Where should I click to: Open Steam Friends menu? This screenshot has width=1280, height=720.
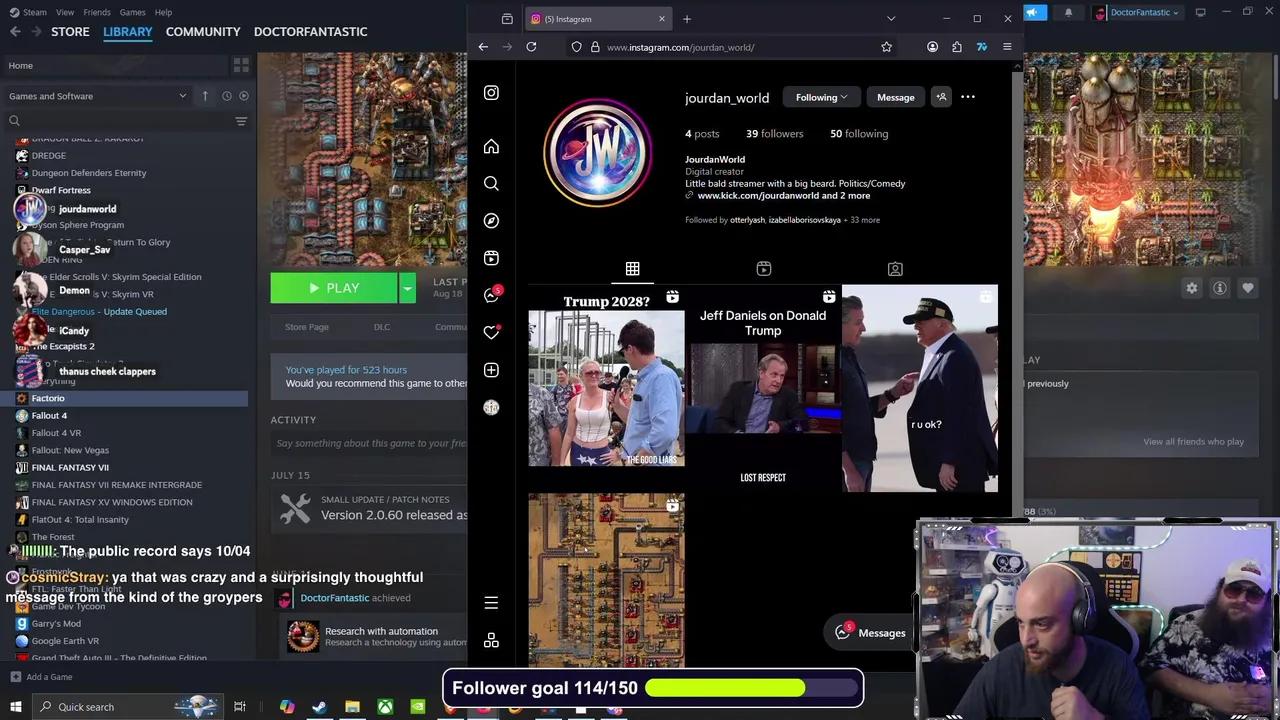coord(97,12)
